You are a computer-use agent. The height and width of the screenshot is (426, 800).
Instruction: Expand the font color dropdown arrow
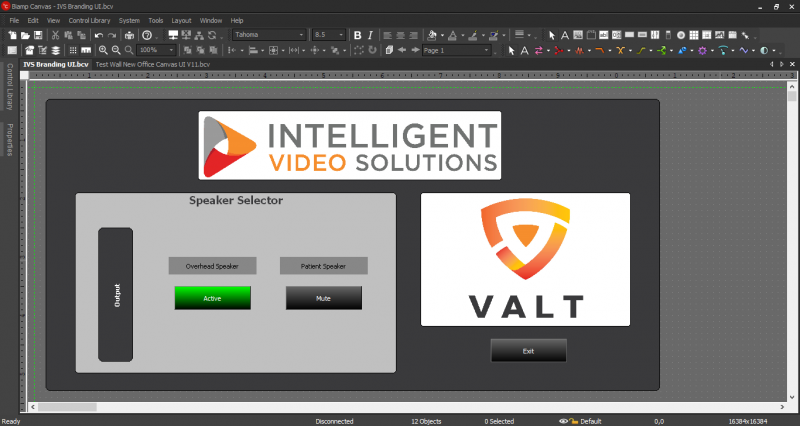point(462,35)
